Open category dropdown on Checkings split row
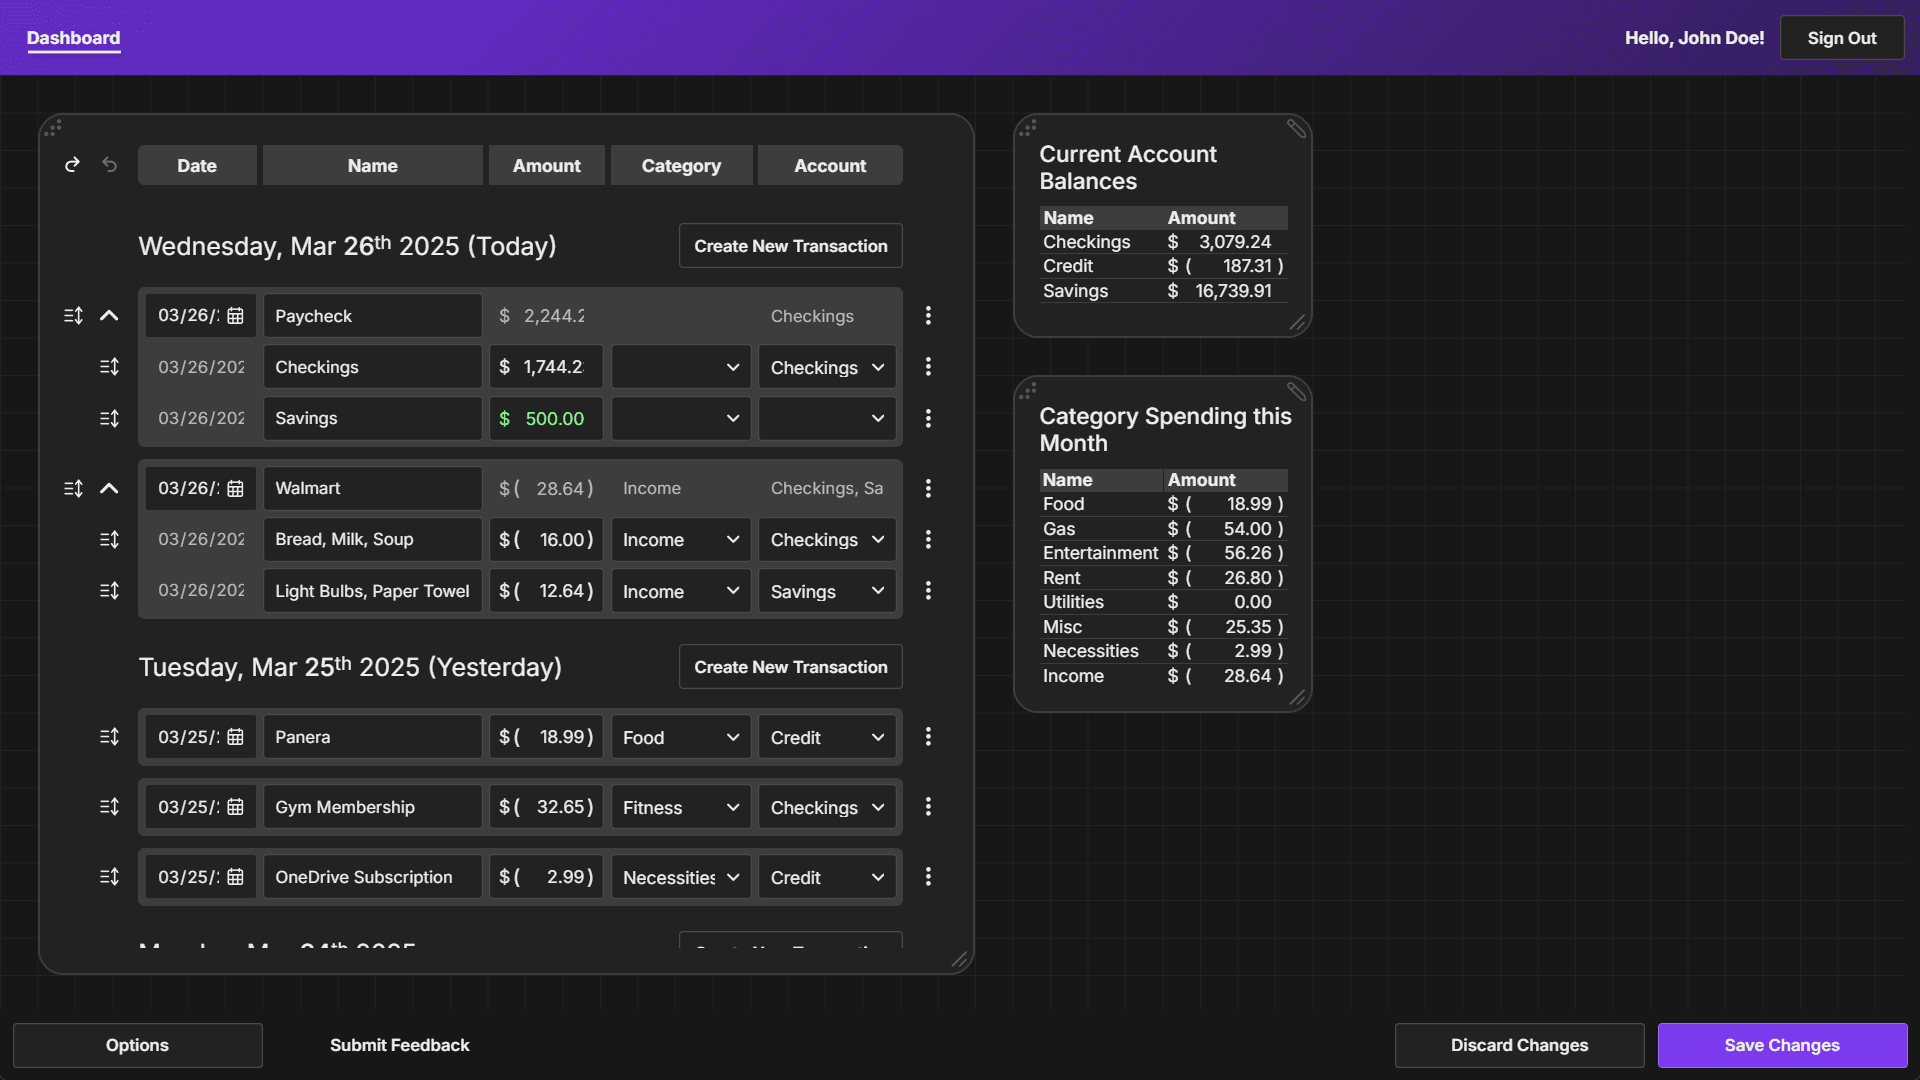This screenshot has width=1920, height=1080. coord(681,367)
